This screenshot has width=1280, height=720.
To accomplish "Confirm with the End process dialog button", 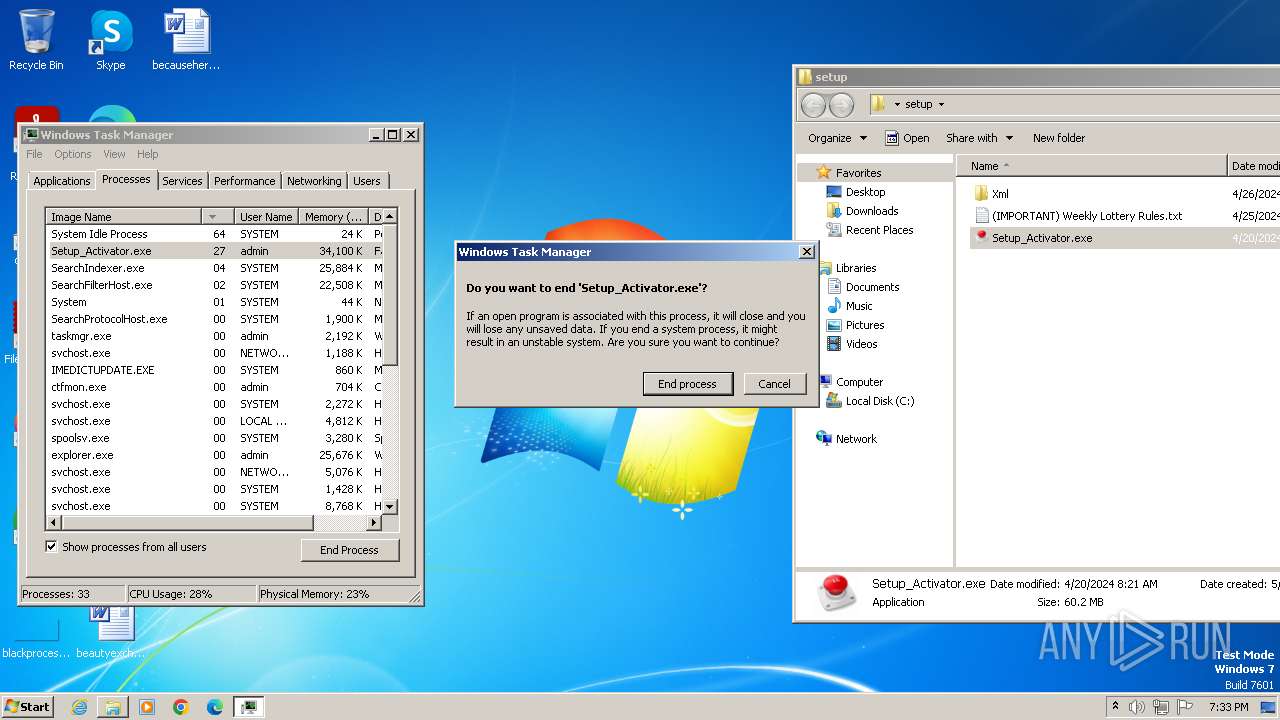I will tap(687, 384).
